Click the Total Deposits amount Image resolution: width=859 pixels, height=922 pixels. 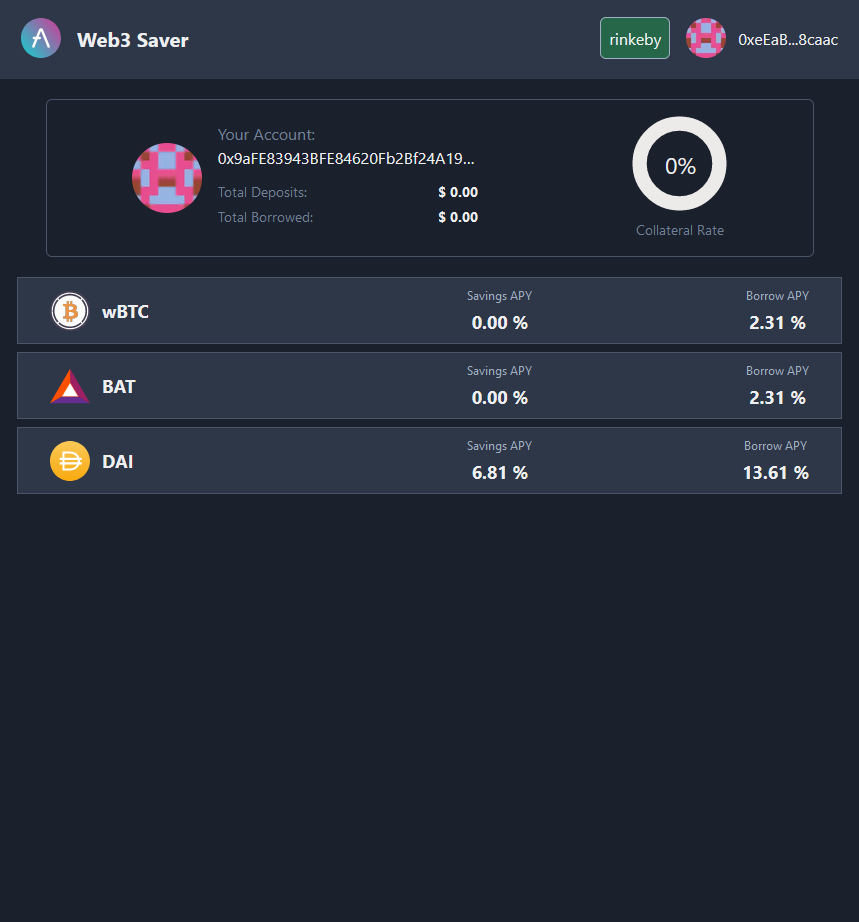[x=458, y=192]
